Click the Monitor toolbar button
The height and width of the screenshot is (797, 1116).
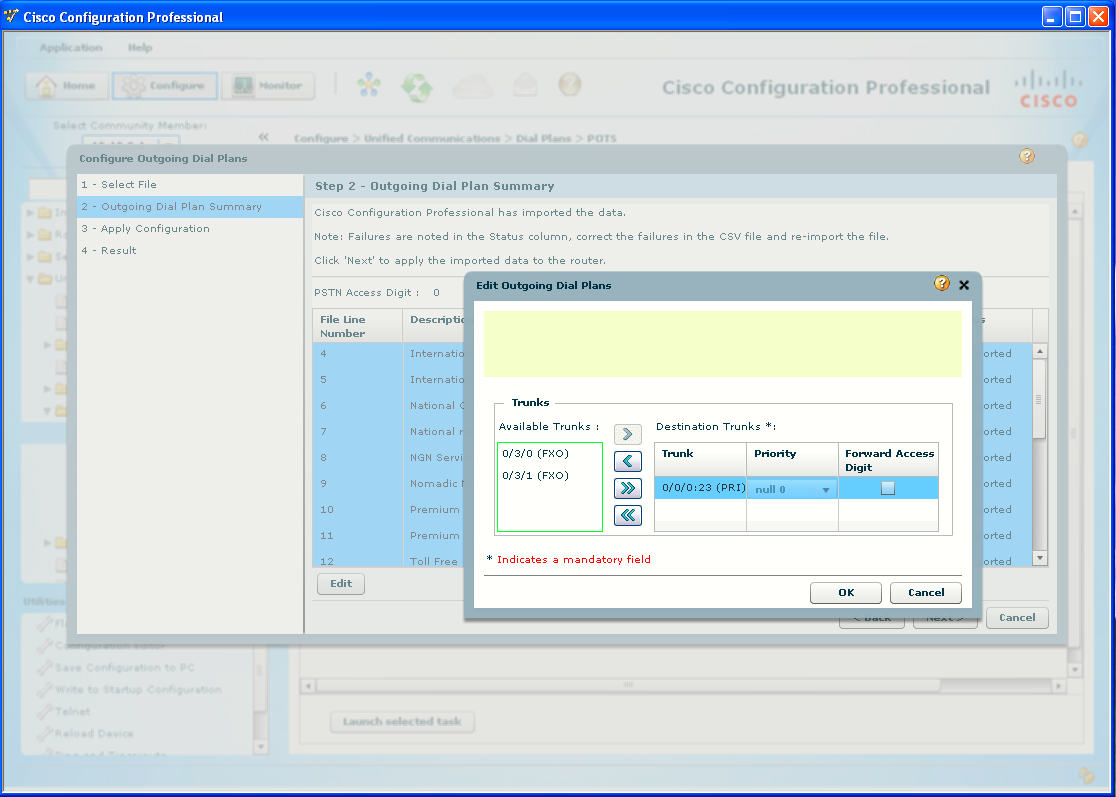268,85
